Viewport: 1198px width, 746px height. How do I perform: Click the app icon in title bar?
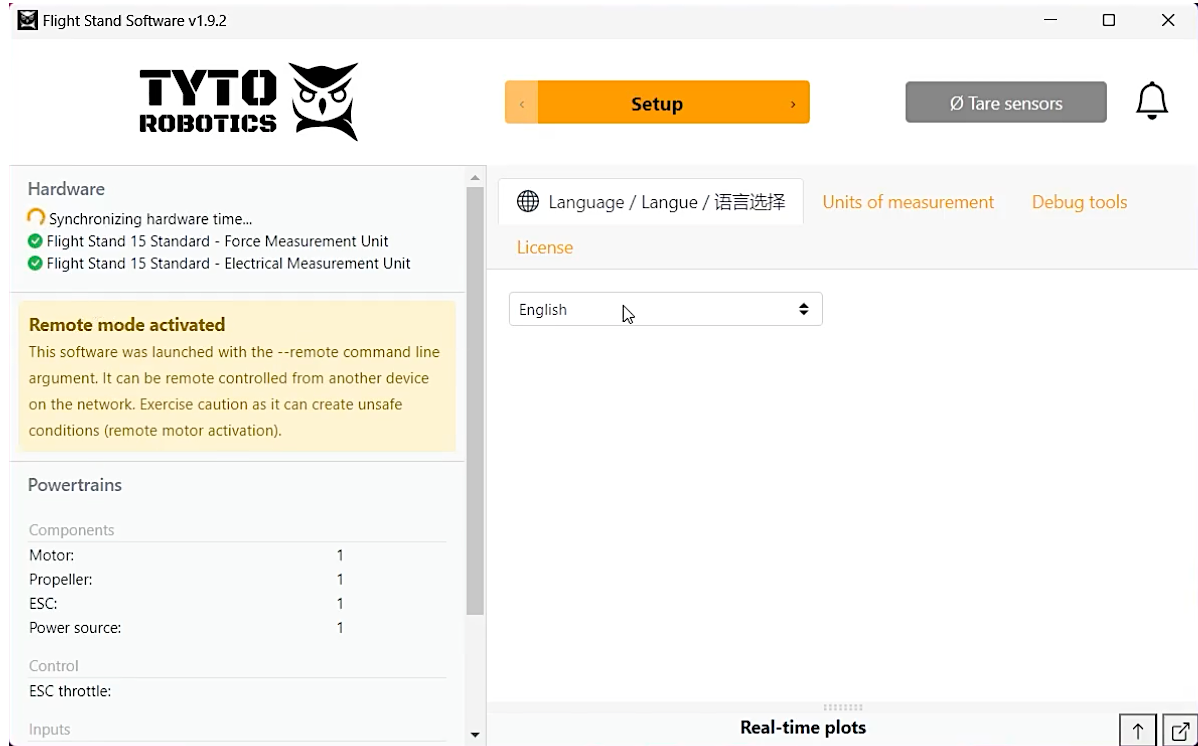click(x=27, y=20)
